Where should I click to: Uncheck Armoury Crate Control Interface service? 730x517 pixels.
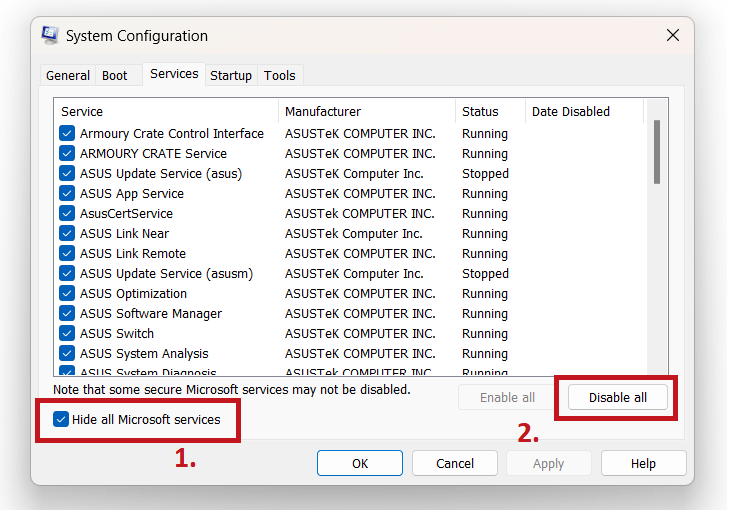[x=67, y=134]
